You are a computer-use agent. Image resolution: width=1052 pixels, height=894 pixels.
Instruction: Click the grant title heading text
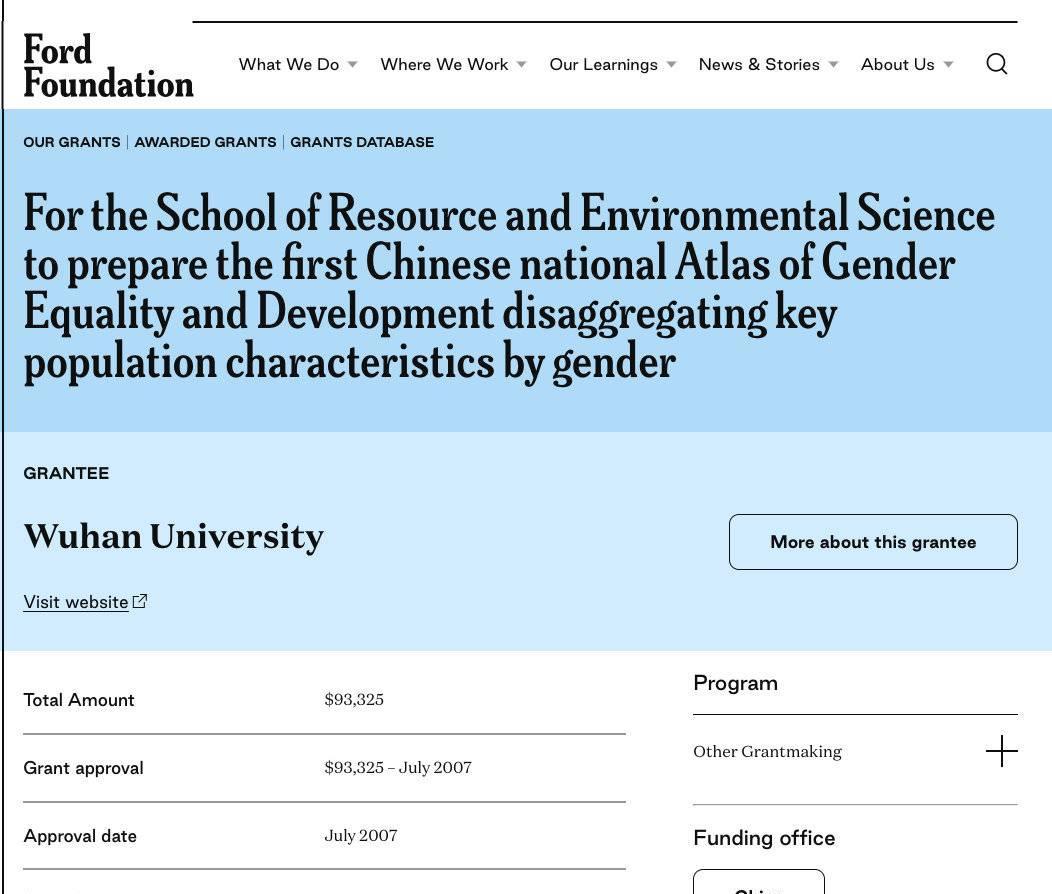509,287
